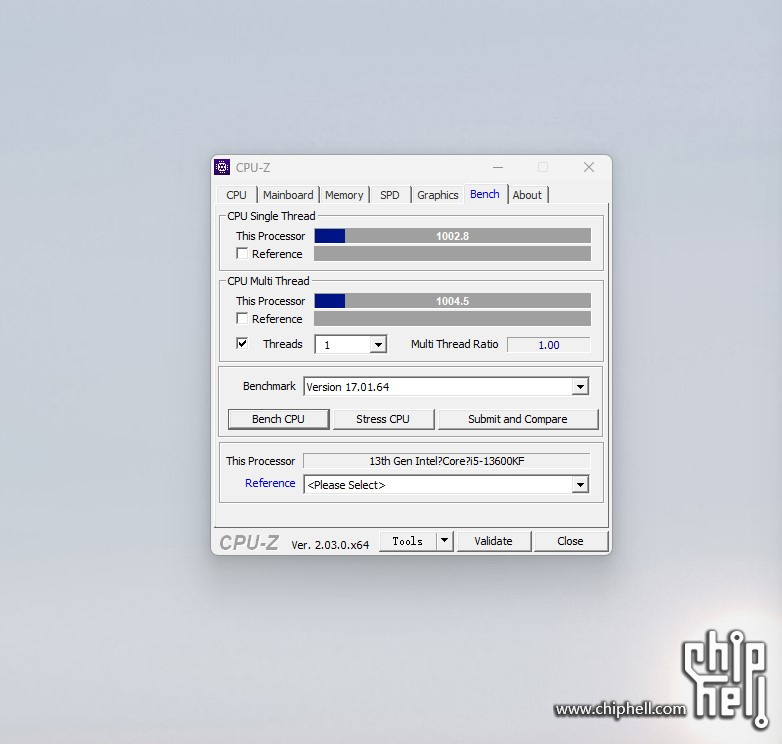Open the Graphics tab
The image size is (782, 744).
coord(437,195)
